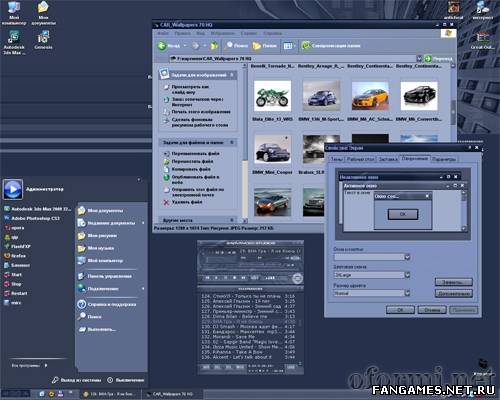Viewport: 500px width, 400px height.
Task: Open My Documents in the Start menu
Action: [101, 211]
